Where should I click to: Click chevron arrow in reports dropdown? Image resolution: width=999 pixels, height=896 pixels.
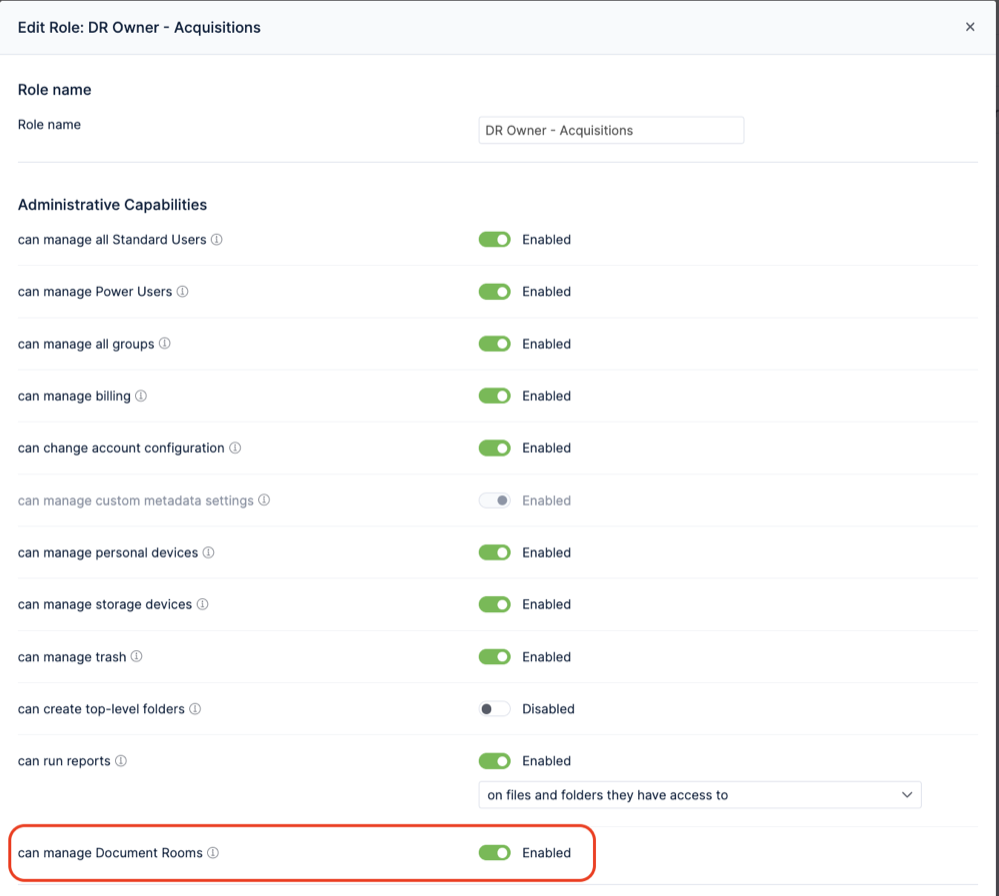[907, 795]
